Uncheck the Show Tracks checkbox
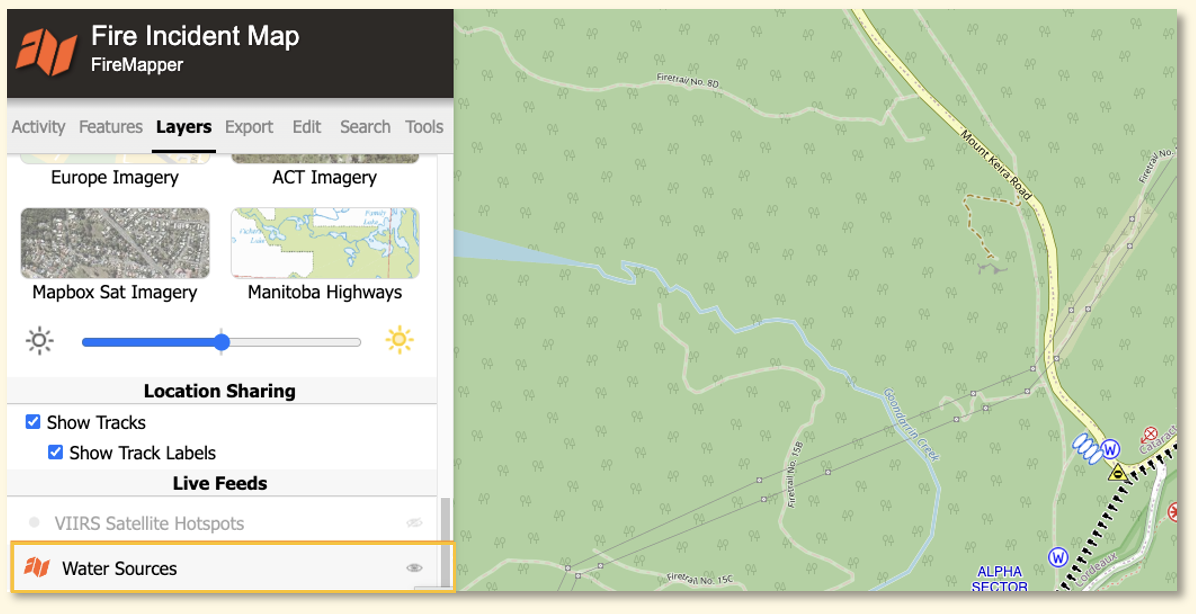This screenshot has width=1196, height=614. click(x=33, y=422)
